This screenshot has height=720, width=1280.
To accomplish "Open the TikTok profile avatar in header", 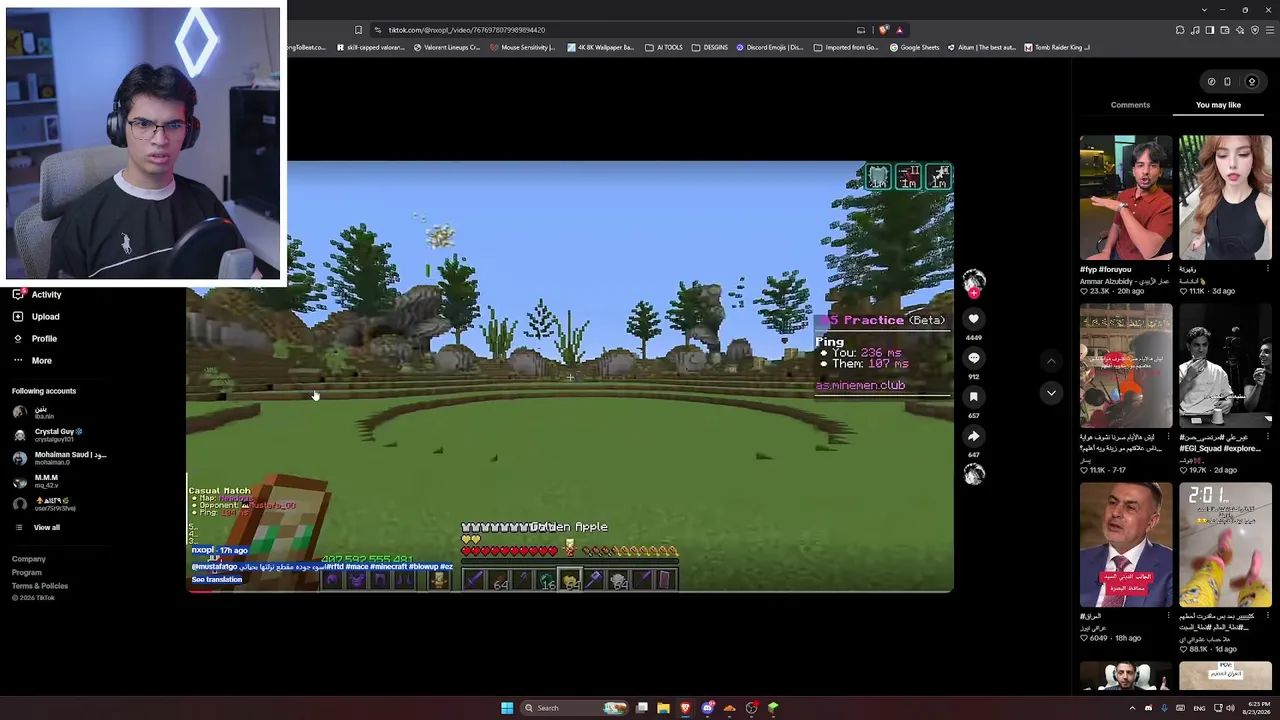I will tap(1251, 82).
